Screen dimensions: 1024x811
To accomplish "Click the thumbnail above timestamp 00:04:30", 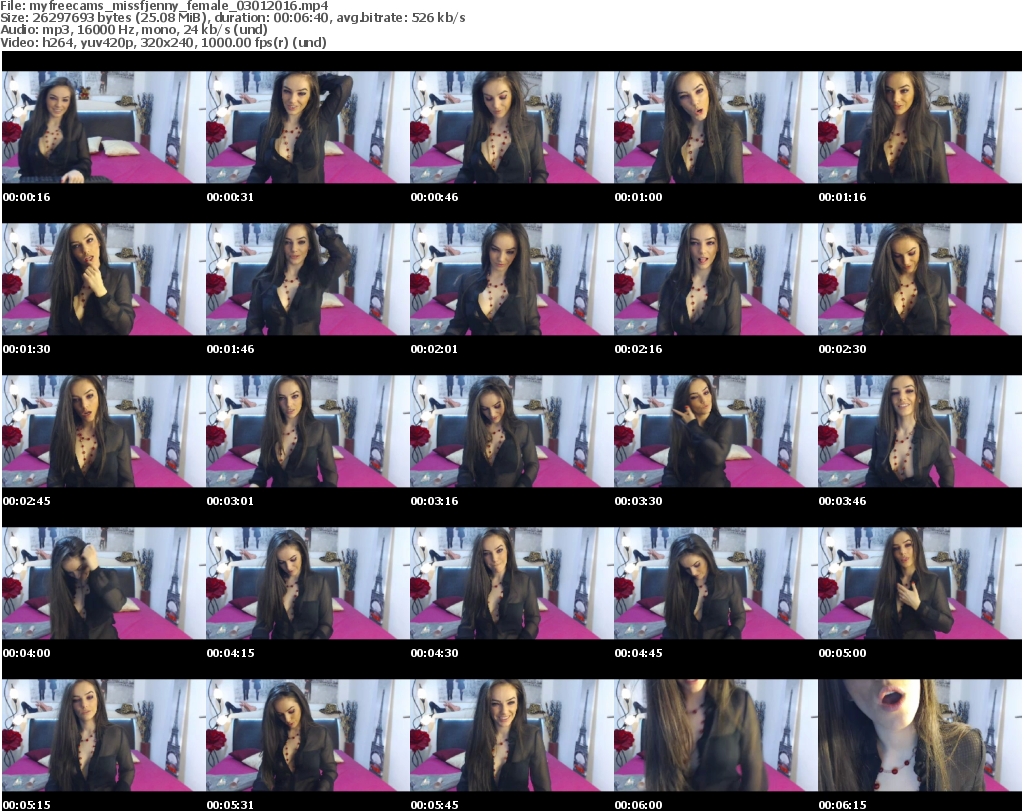I will tap(511, 583).
